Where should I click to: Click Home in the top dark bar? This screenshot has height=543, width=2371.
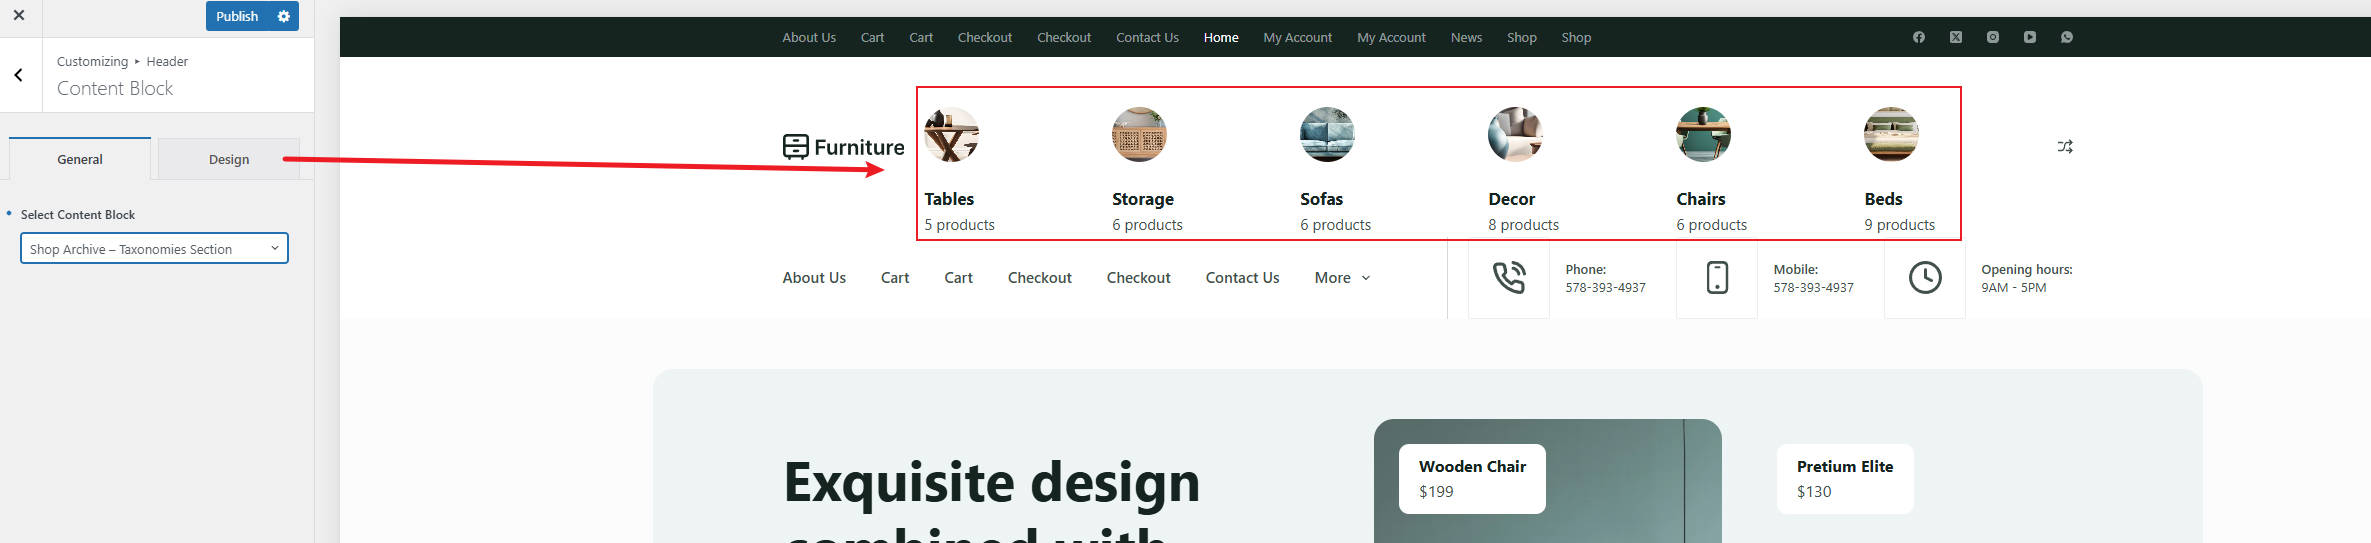point(1221,37)
